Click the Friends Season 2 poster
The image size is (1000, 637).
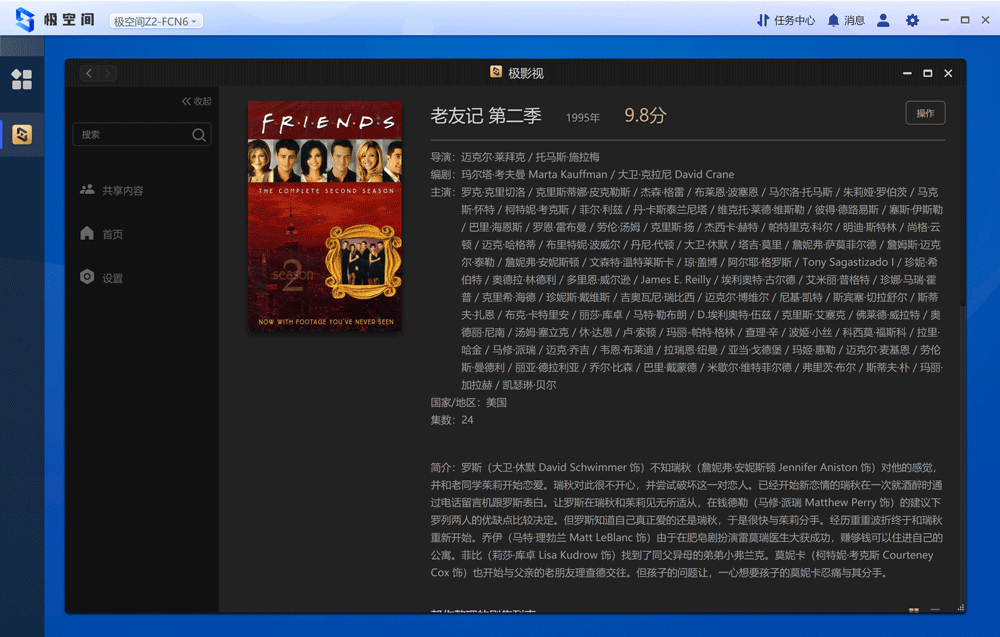(325, 216)
